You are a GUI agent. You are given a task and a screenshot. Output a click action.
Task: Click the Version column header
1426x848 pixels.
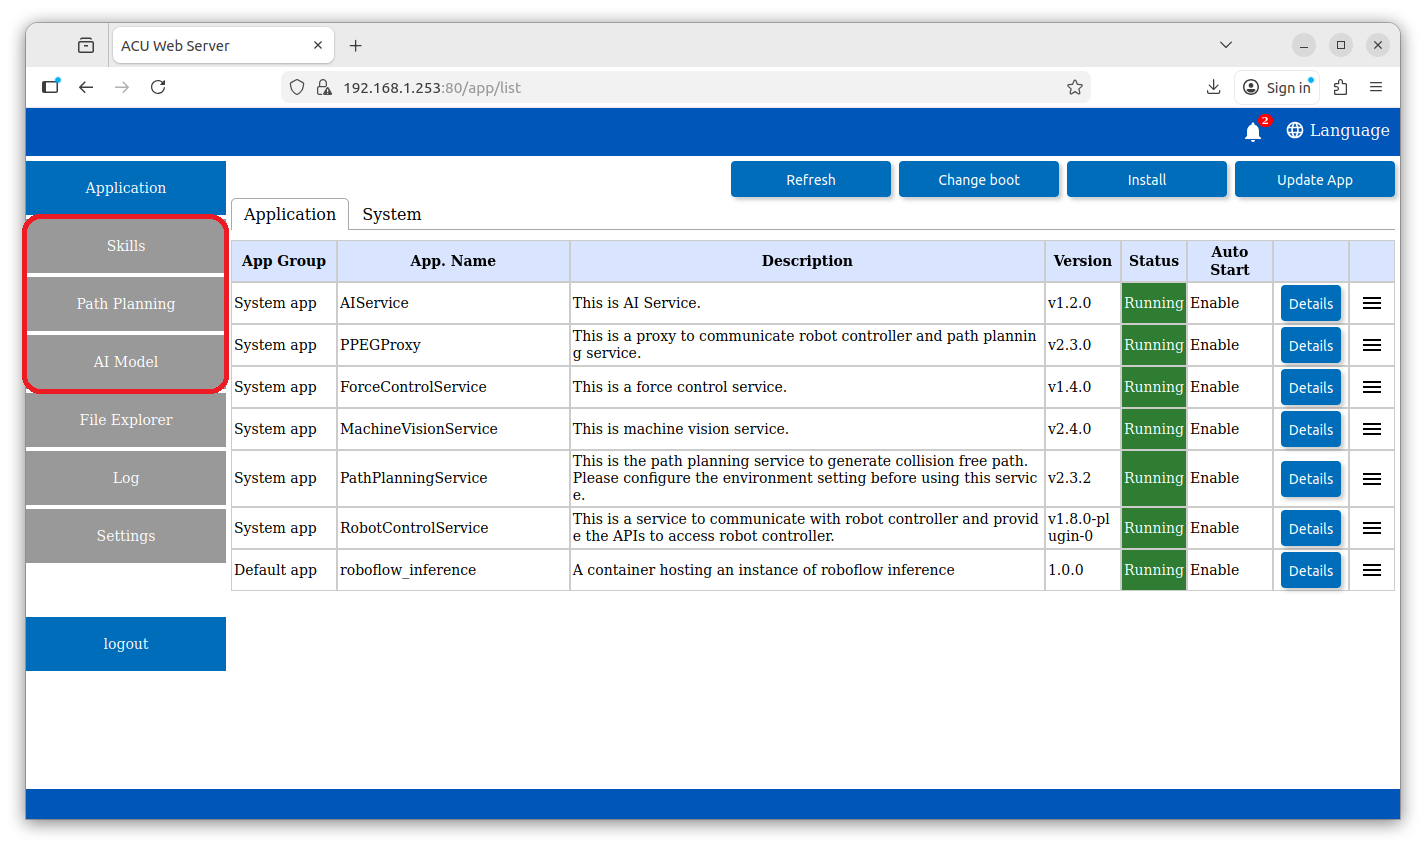click(x=1082, y=261)
